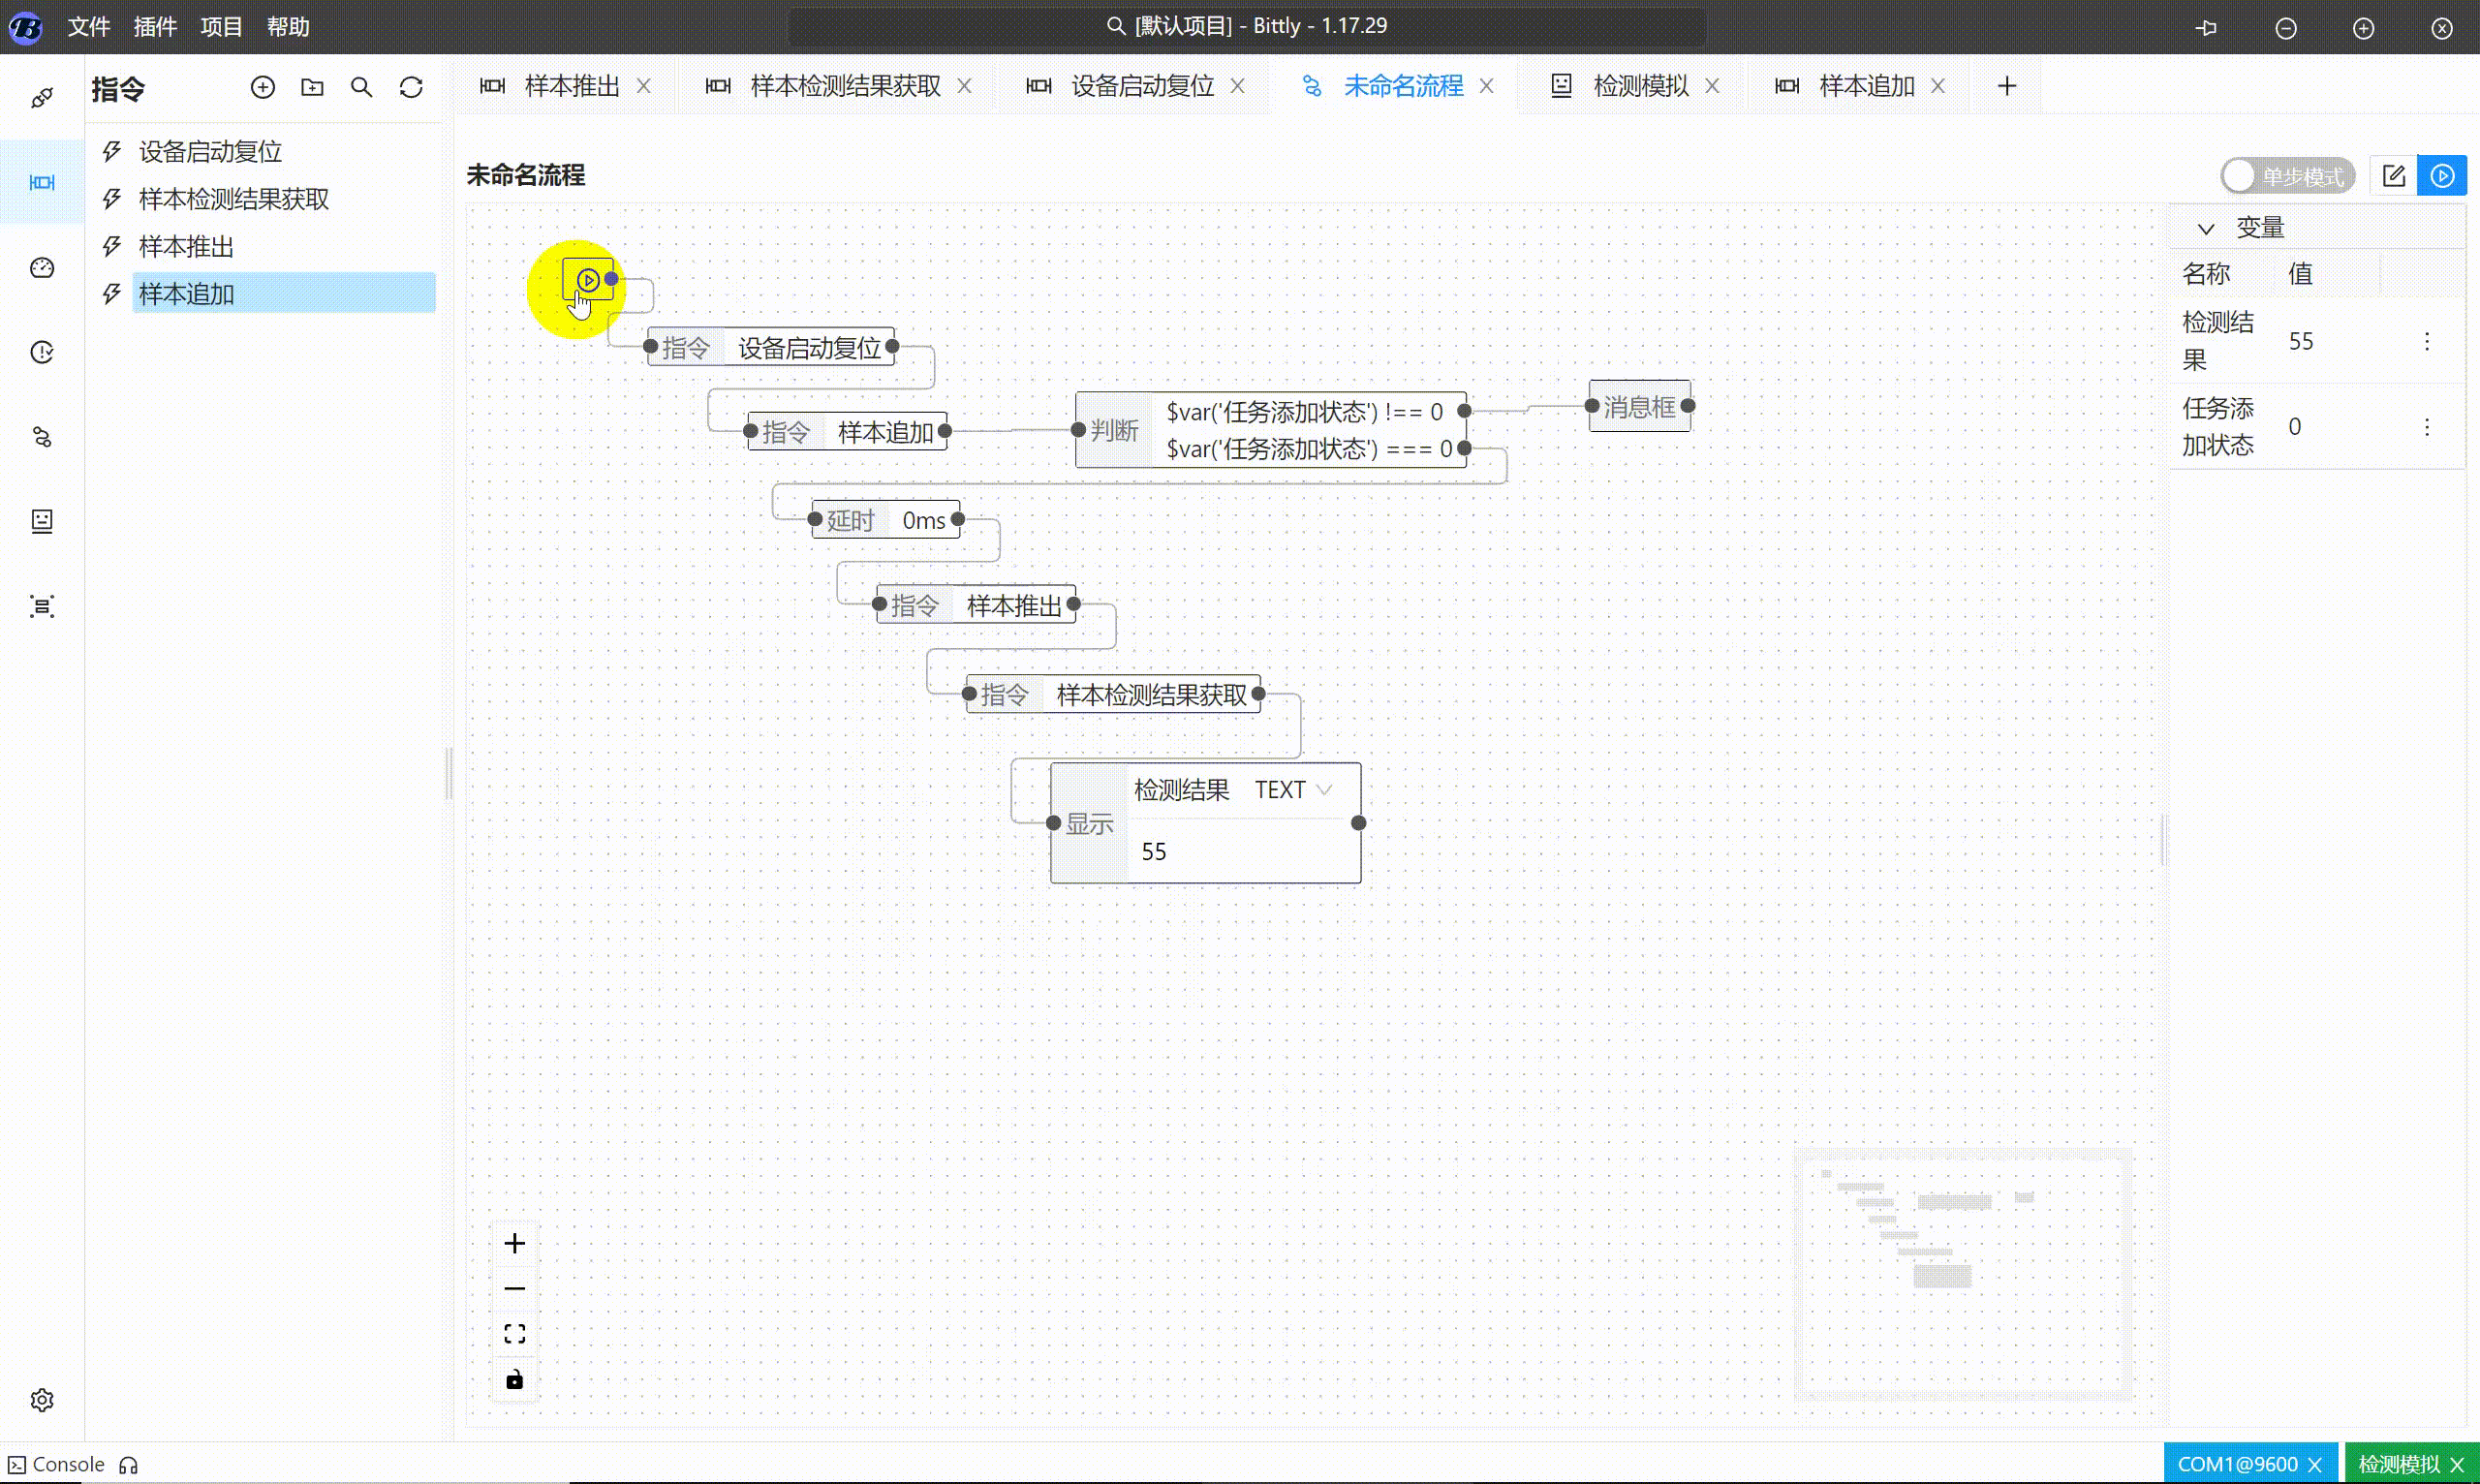Search instructions with magnifier icon
This screenshot has width=2480, height=1484.
[362, 87]
